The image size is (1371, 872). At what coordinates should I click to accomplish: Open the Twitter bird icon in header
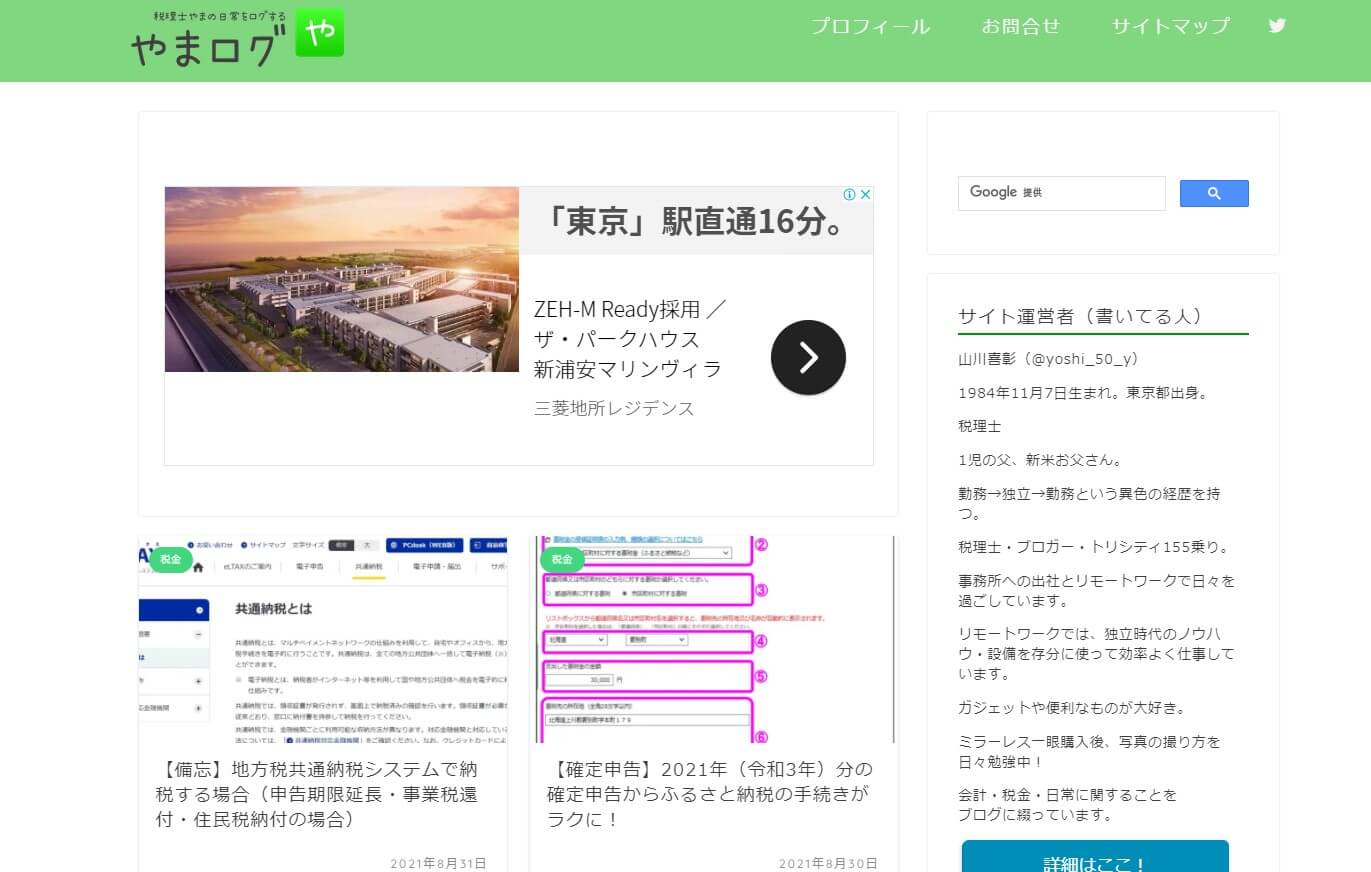pos(1277,26)
